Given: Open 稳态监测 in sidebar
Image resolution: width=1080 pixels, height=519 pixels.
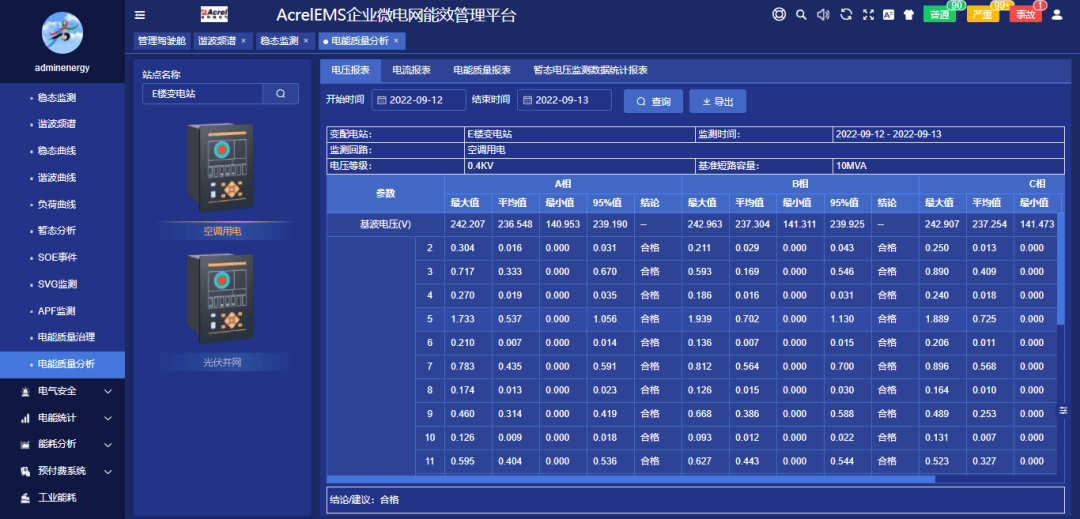Looking at the screenshot, I should click(63, 98).
